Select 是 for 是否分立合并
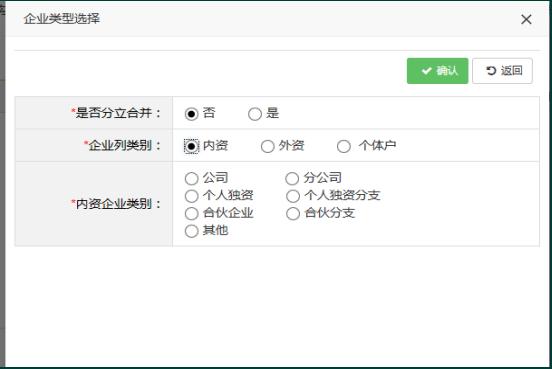The width and height of the screenshot is (552, 369). tap(255, 114)
